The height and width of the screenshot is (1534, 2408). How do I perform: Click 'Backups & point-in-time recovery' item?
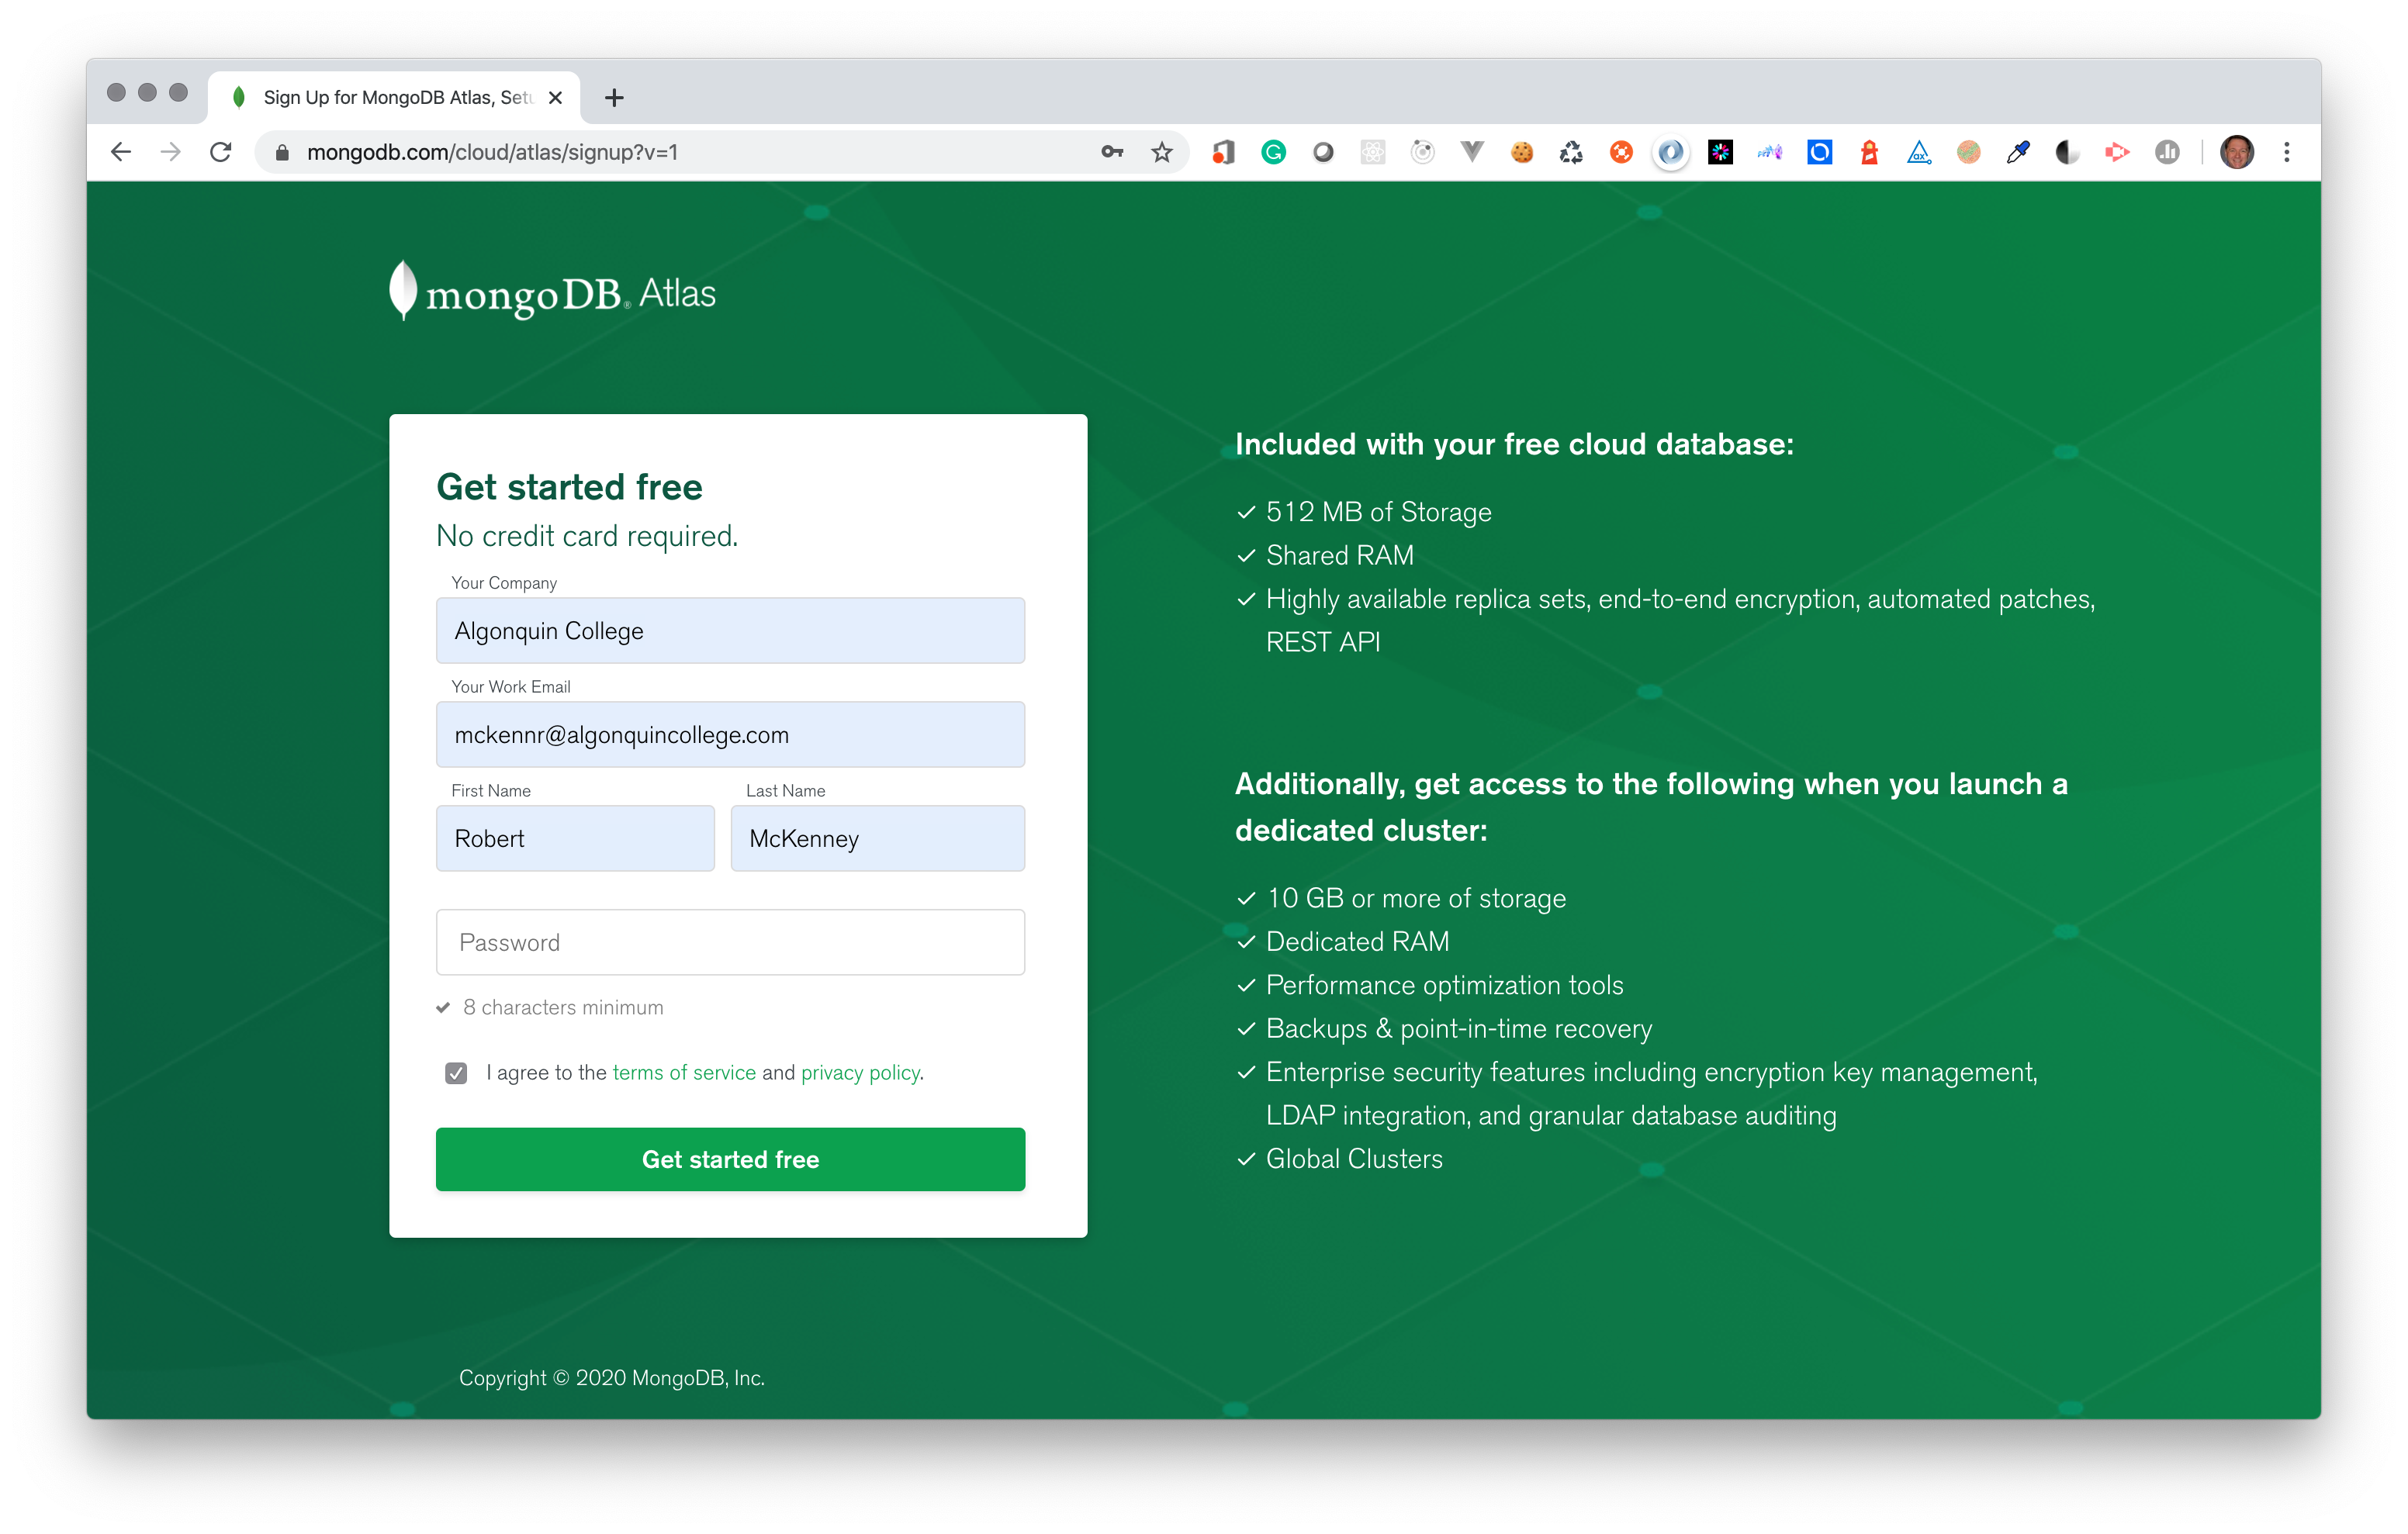(x=1459, y=1028)
